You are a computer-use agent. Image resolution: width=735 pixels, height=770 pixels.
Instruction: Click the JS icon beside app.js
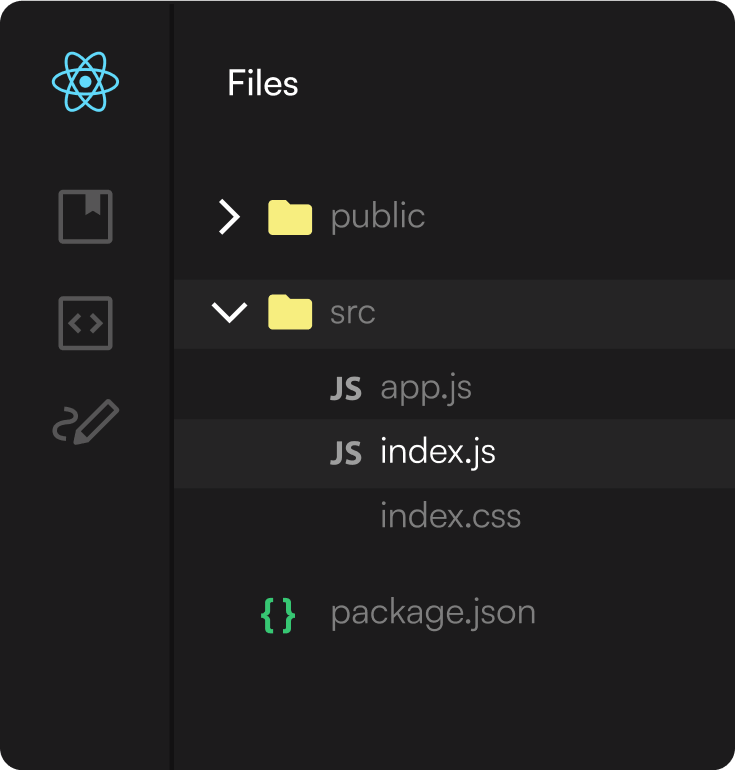click(345, 389)
